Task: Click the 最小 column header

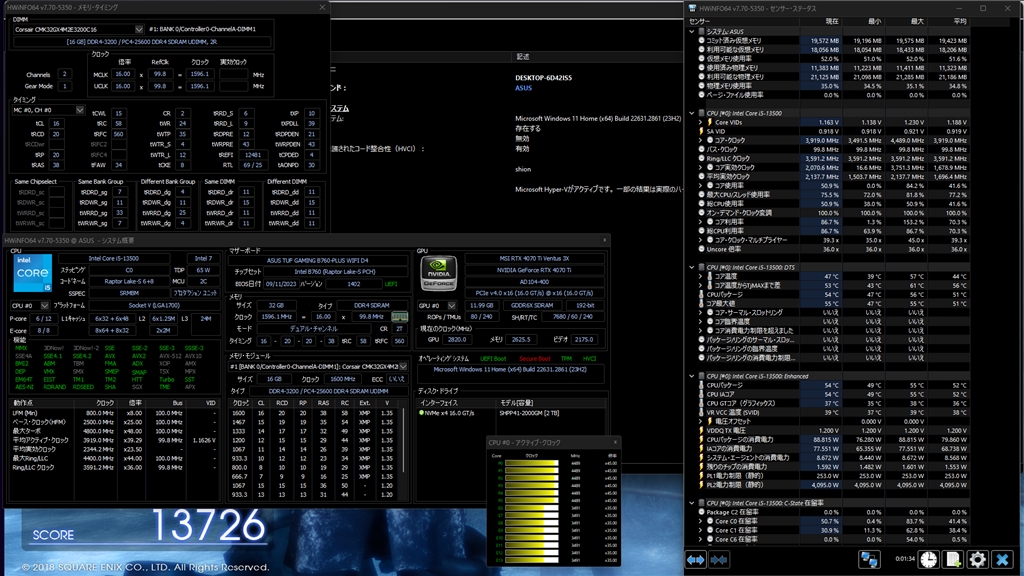Action: 863,22
